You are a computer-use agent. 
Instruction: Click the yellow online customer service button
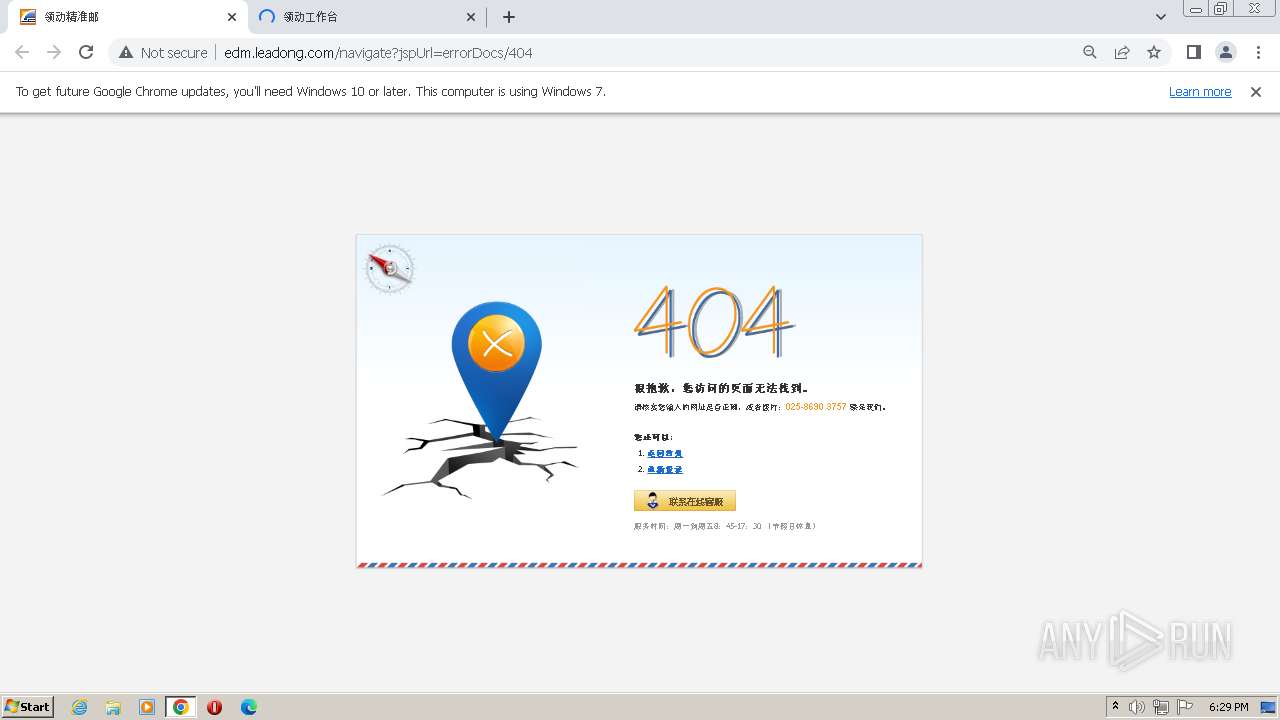click(x=685, y=501)
